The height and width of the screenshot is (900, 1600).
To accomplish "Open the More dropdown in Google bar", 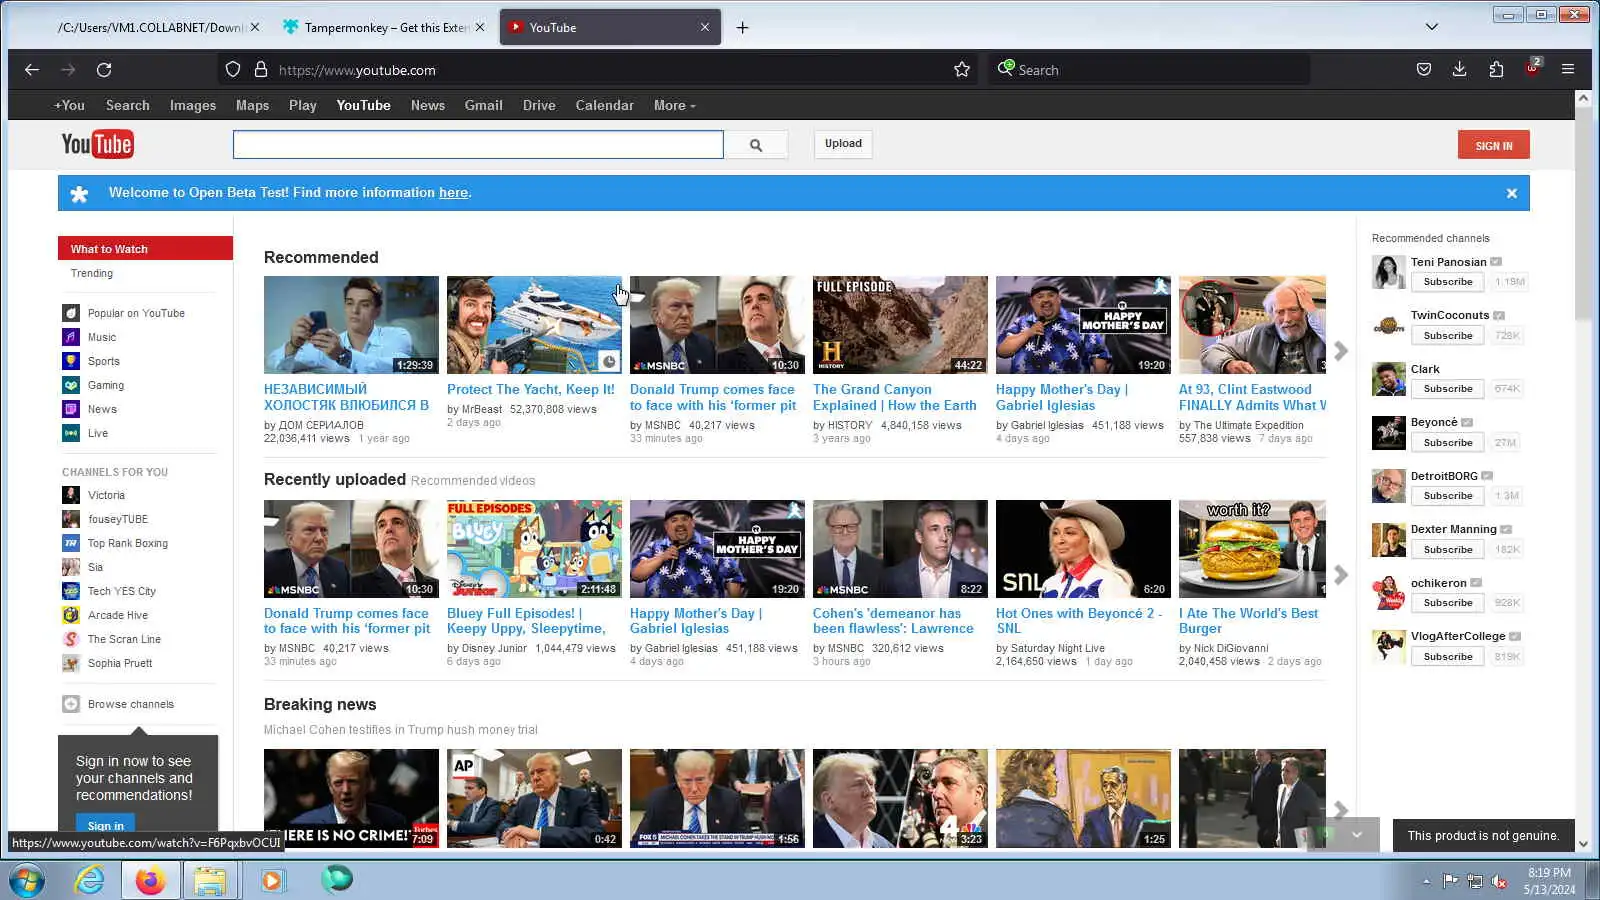I will tap(675, 105).
